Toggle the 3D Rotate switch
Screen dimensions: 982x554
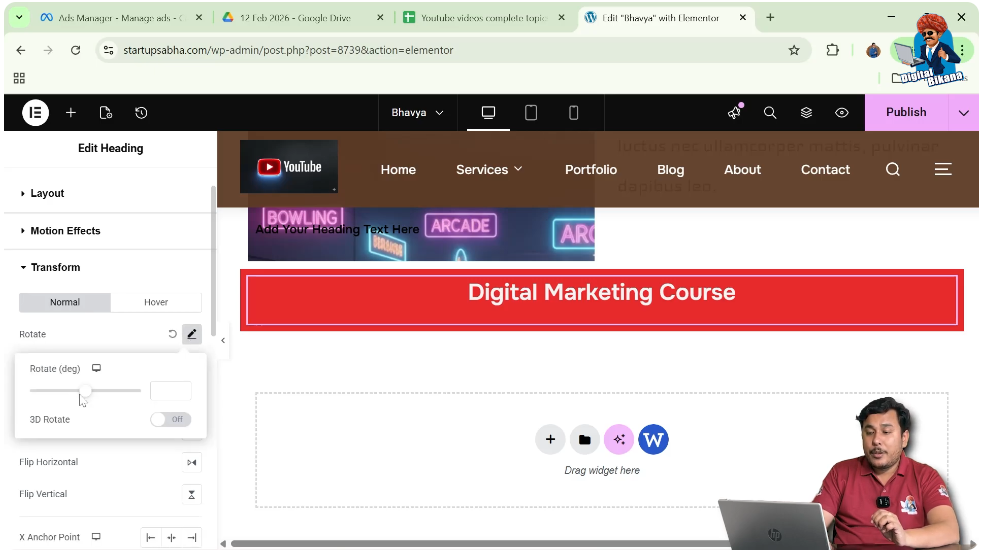tap(170, 420)
